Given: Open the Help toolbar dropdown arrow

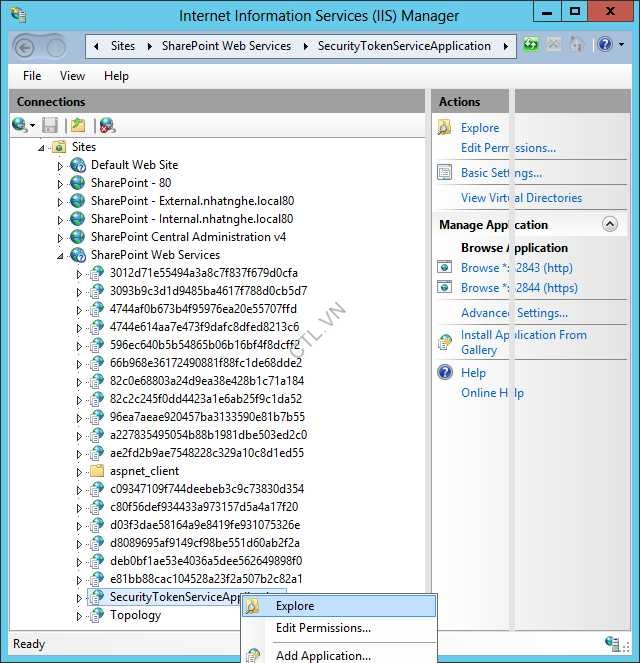Looking at the screenshot, I should pyautogui.click(x=621, y=44).
